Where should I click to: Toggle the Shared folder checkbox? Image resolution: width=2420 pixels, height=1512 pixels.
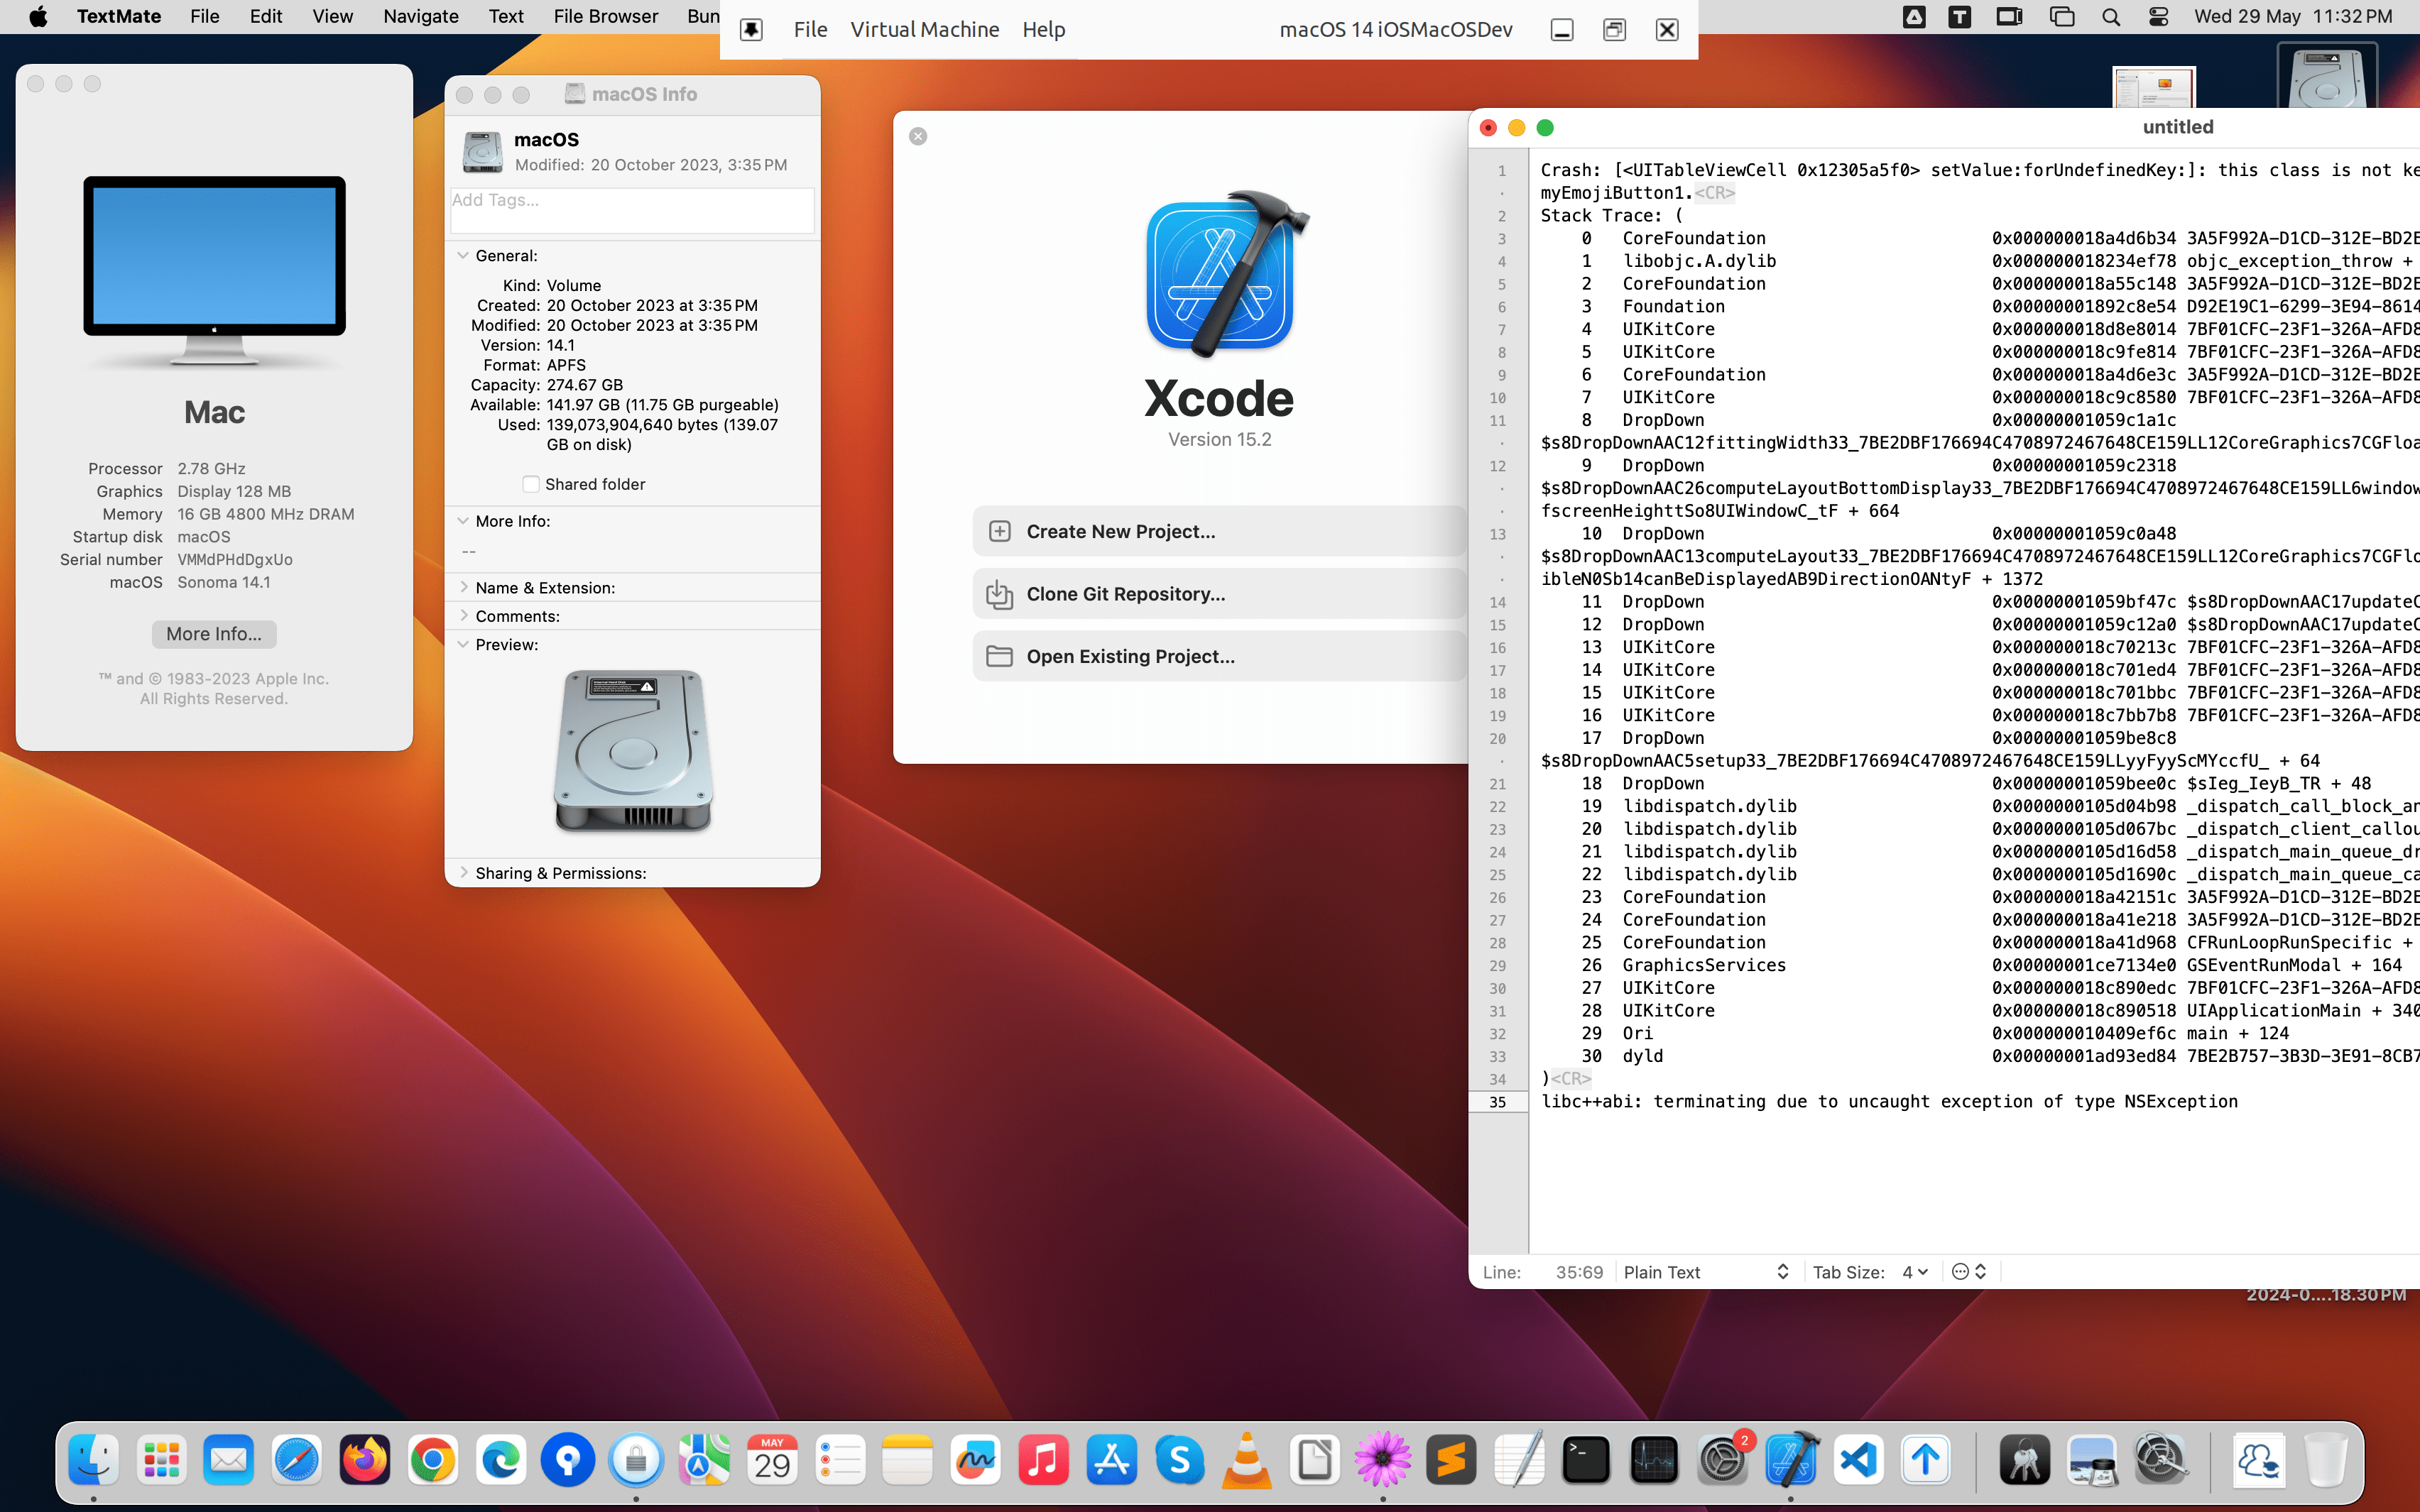[531, 484]
